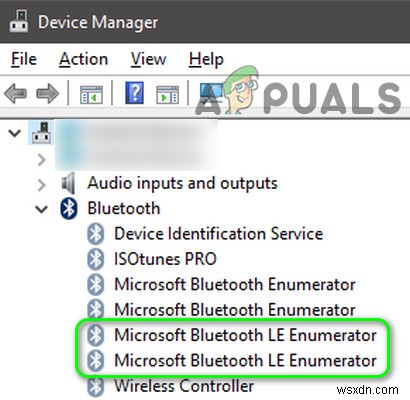Open the File menu
410x400 pixels.
[24, 60]
